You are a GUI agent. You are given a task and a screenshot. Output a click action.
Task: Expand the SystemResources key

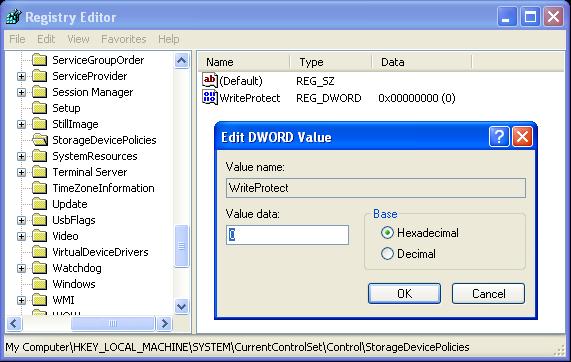click(x=21, y=156)
